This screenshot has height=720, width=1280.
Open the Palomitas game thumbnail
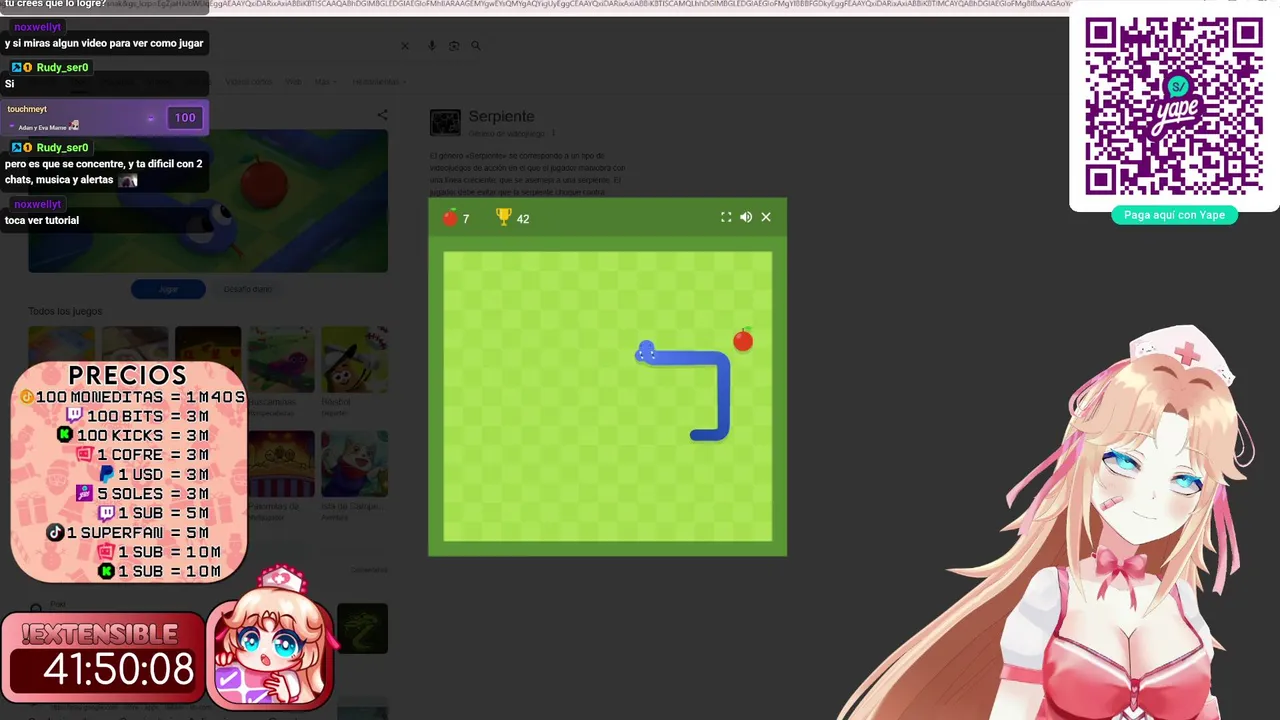(281, 464)
